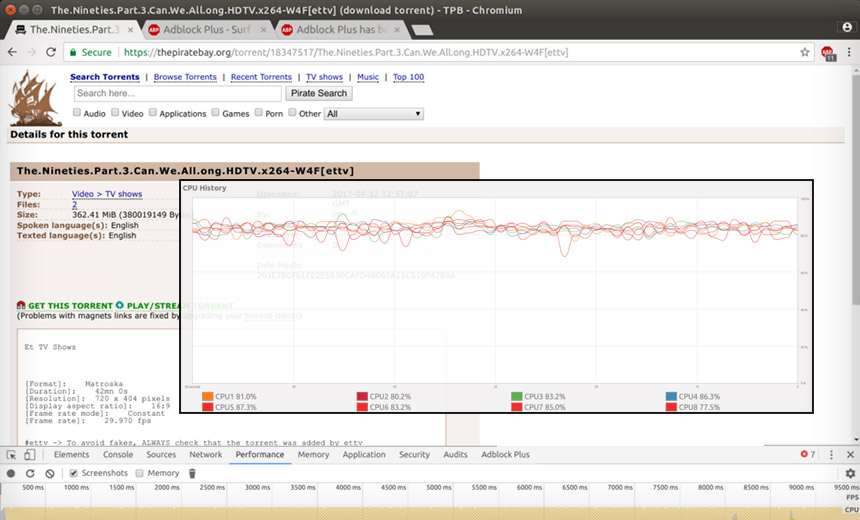Uncheck Screenshots in Performance panel
Screen dimensions: 860x520
tap(73, 473)
